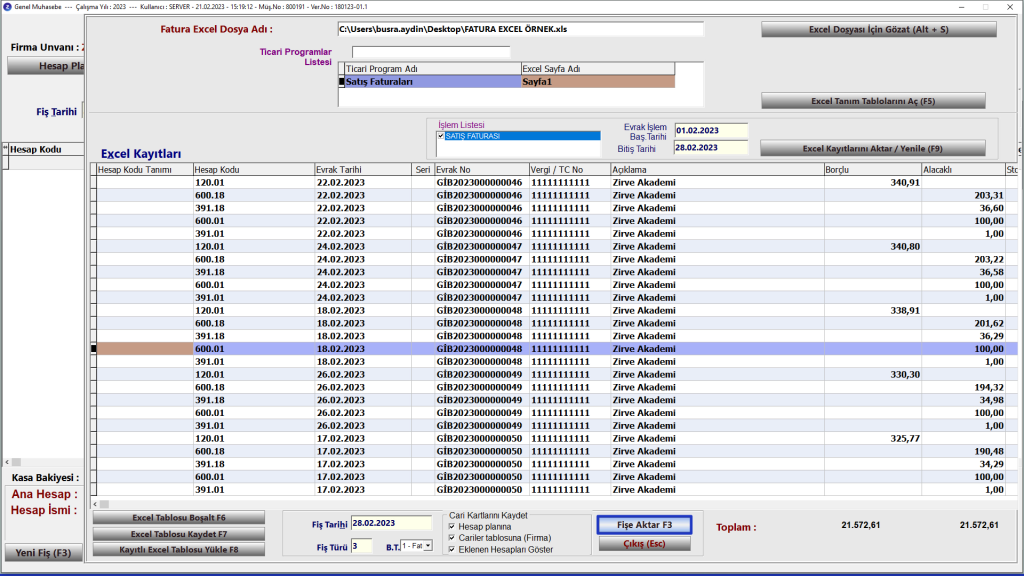Uncheck Cariler tablosuna (Firma) option
This screenshot has width=1024, height=576.
click(x=453, y=538)
